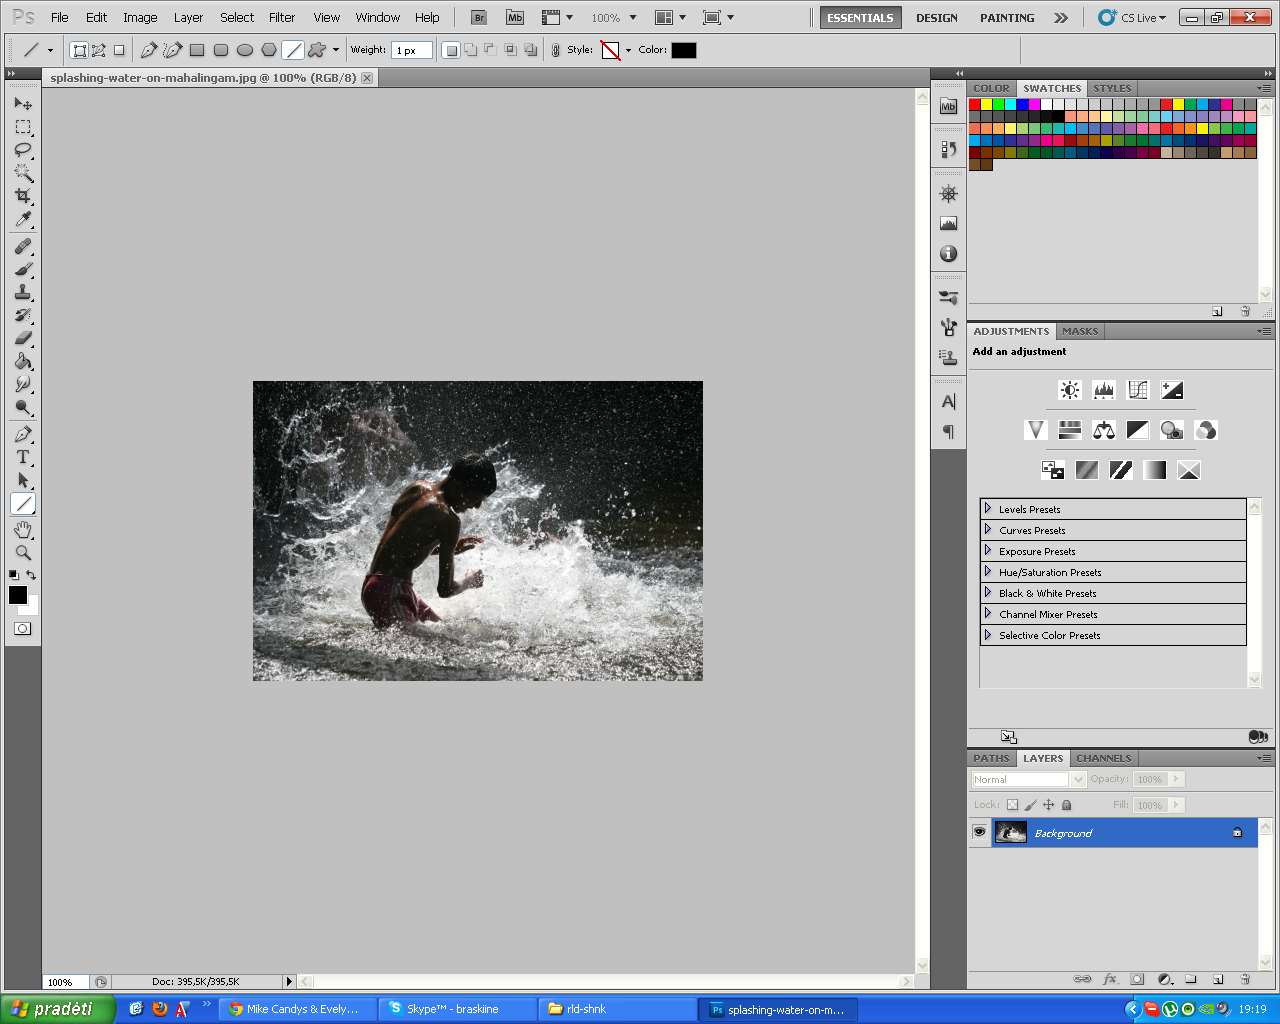Screen dimensions: 1280x1024
Task: Switch to Design workspace
Action: pyautogui.click(x=937, y=18)
